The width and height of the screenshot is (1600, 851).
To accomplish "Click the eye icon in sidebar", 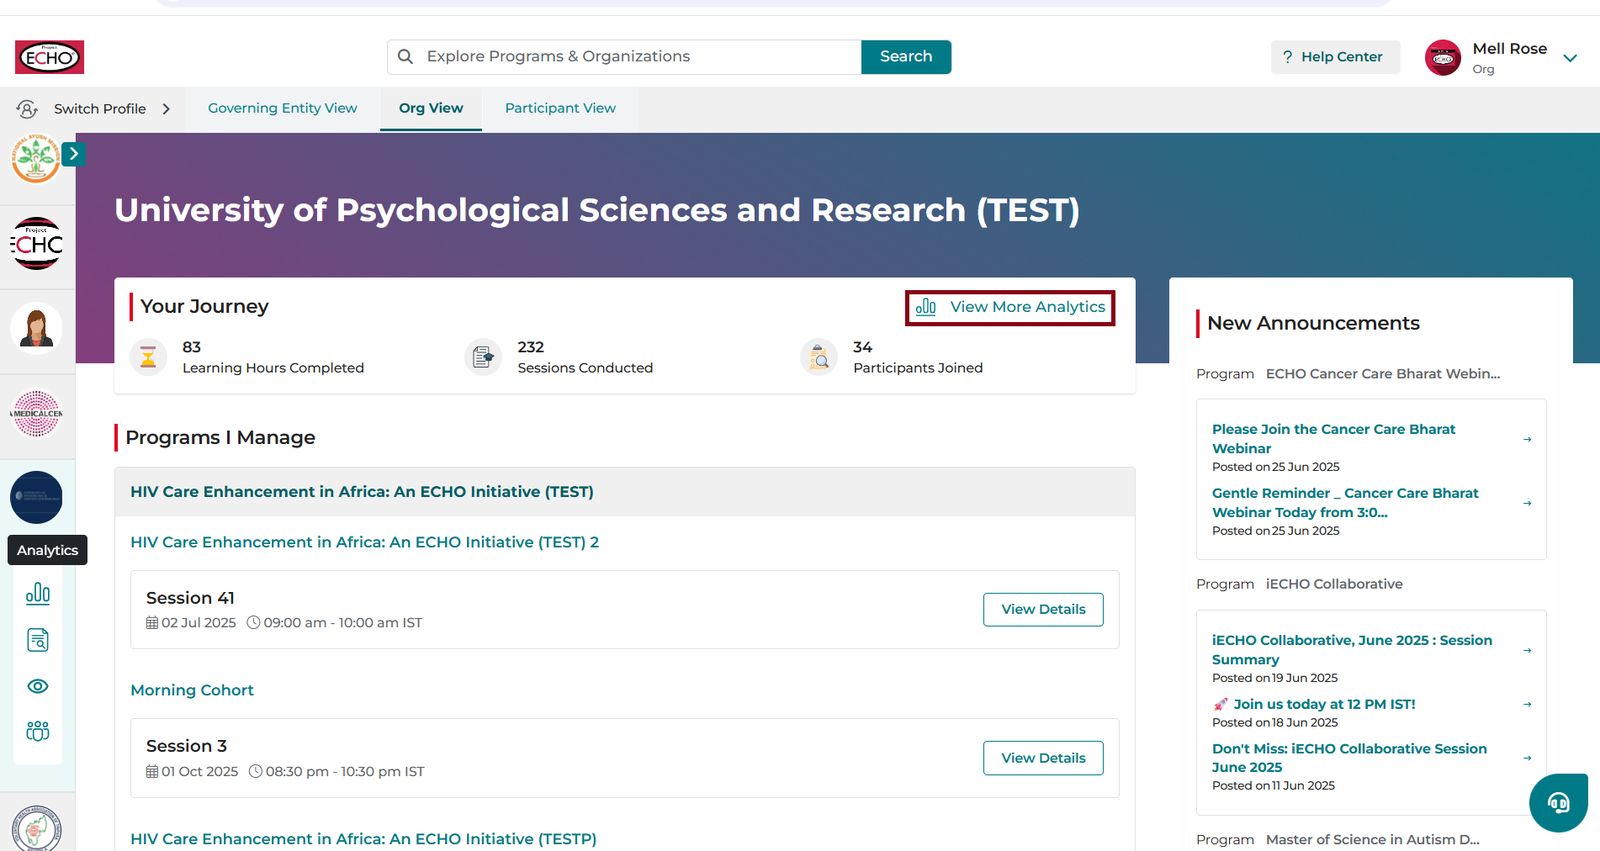I will click(37, 686).
